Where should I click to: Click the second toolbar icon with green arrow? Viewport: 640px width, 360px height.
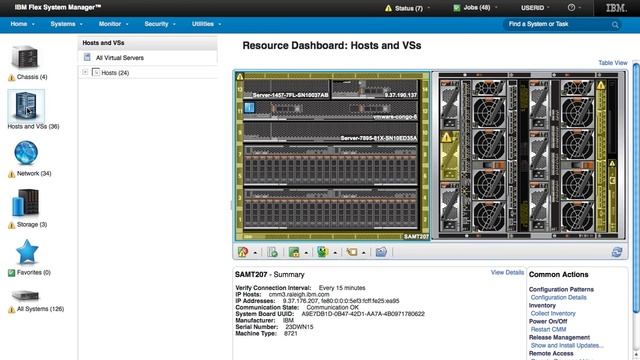point(272,252)
